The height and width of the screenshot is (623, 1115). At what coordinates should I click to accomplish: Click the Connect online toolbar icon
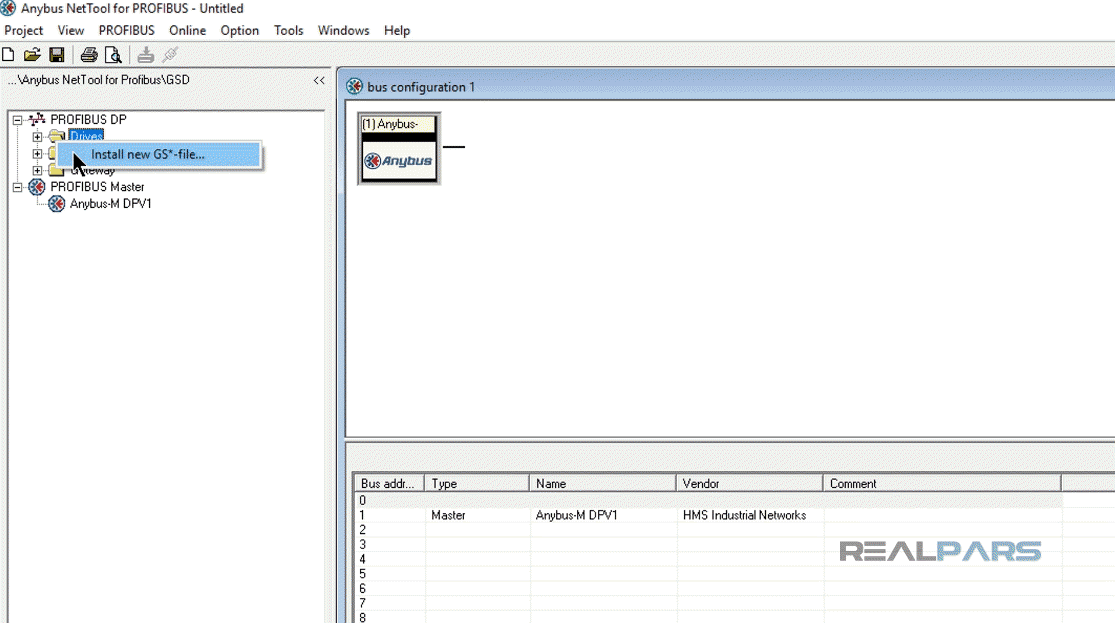(x=170, y=55)
